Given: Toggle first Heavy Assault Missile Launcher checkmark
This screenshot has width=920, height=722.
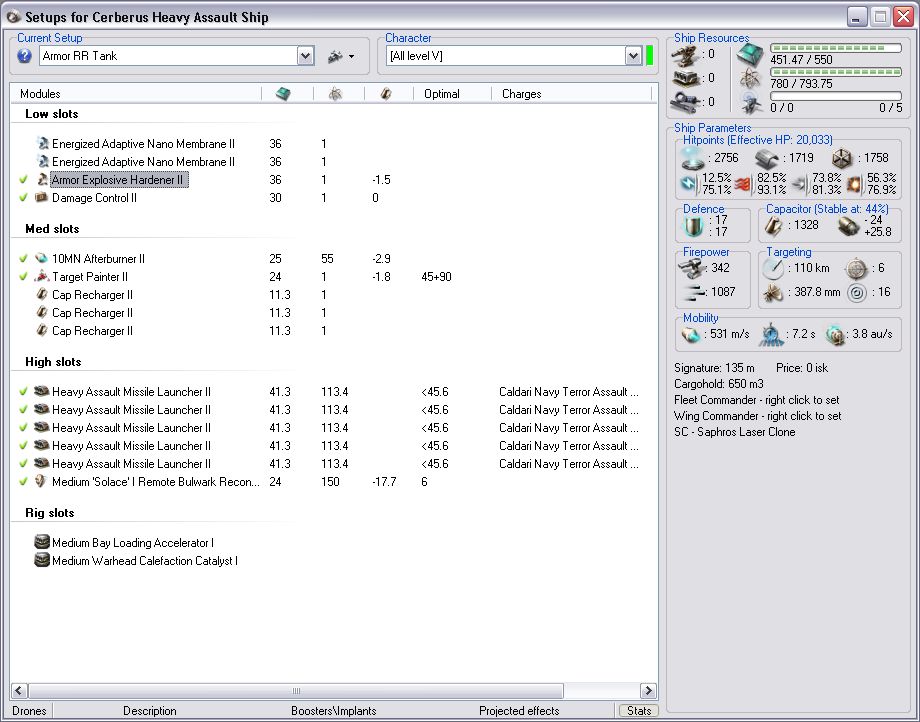Looking at the screenshot, I should [23, 392].
